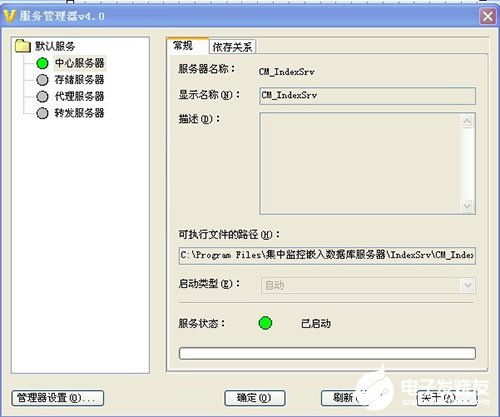Click the 默认服务 folder icon

coord(23,46)
